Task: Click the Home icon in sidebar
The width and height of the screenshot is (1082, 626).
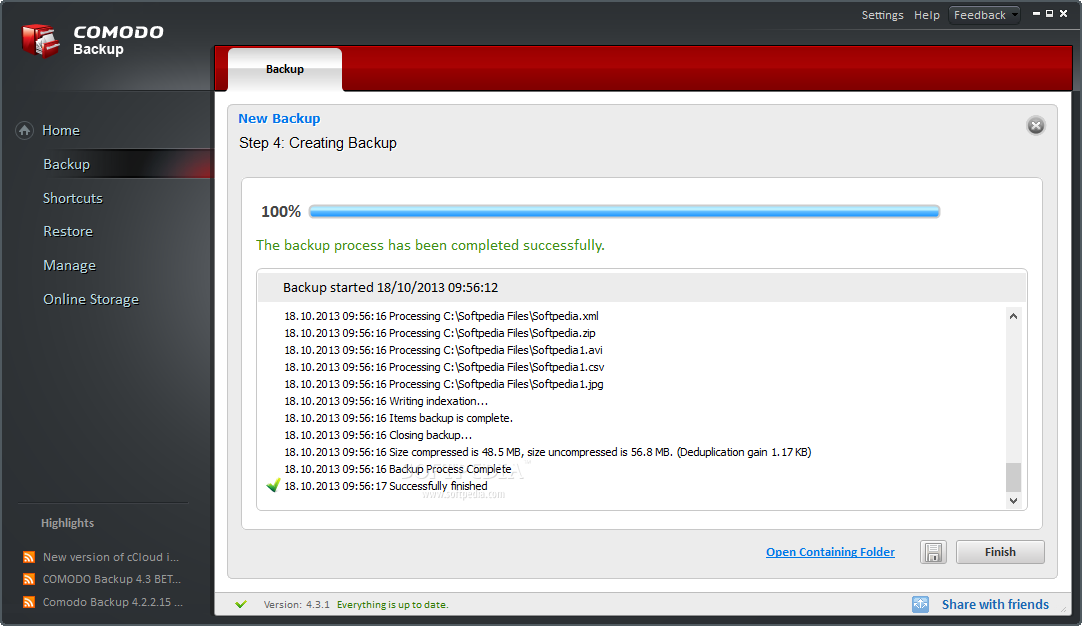Action: 24,130
